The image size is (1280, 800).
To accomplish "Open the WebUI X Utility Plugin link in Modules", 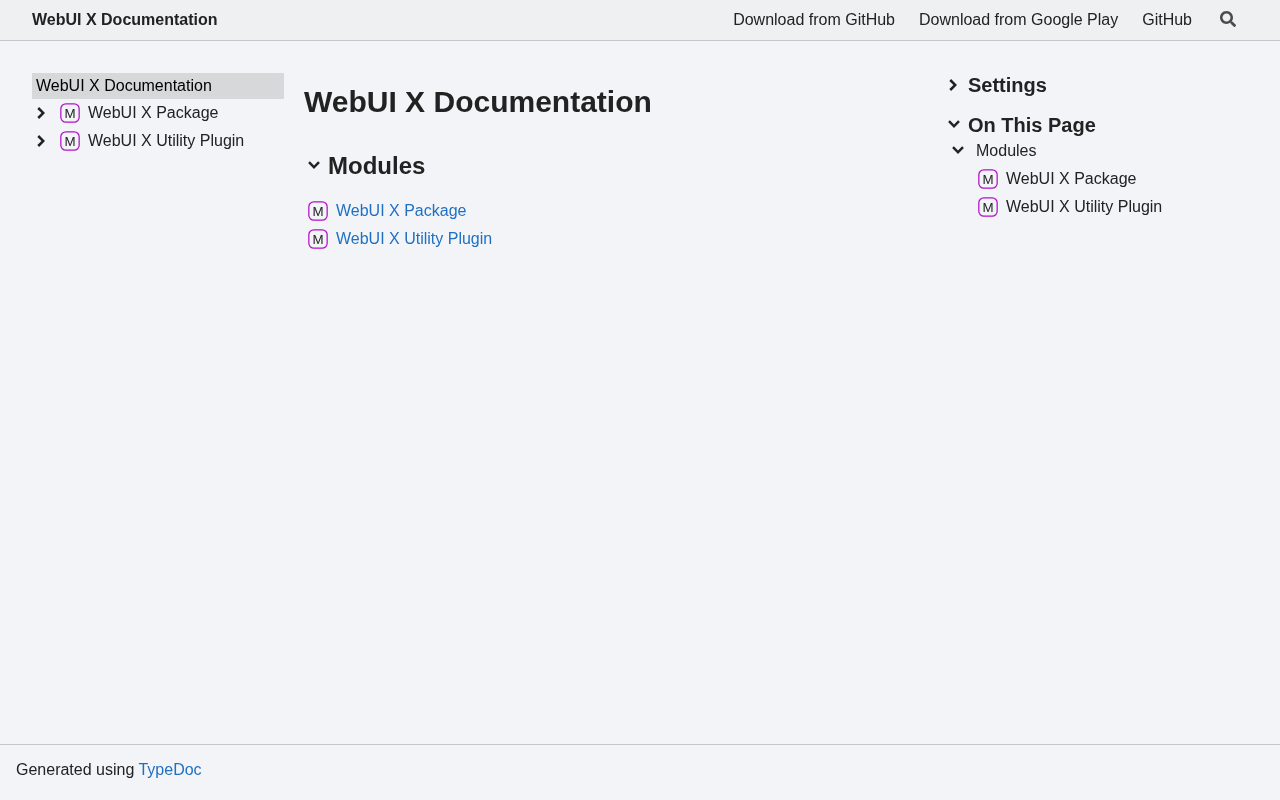I will [x=414, y=239].
